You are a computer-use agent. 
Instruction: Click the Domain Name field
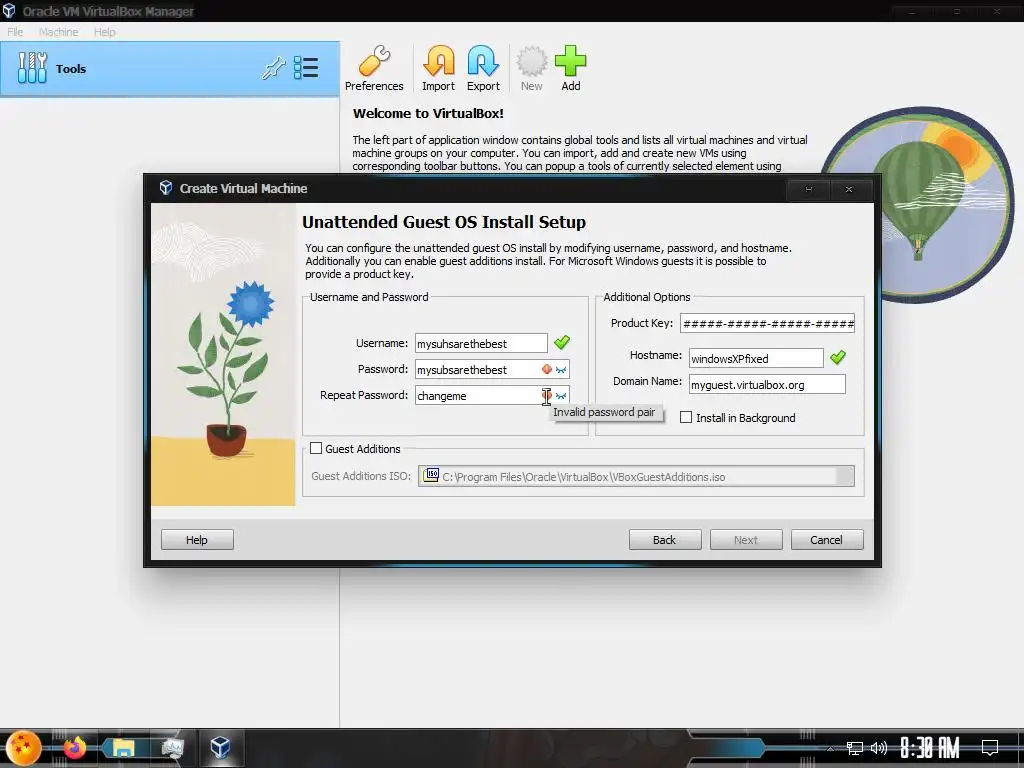(767, 384)
